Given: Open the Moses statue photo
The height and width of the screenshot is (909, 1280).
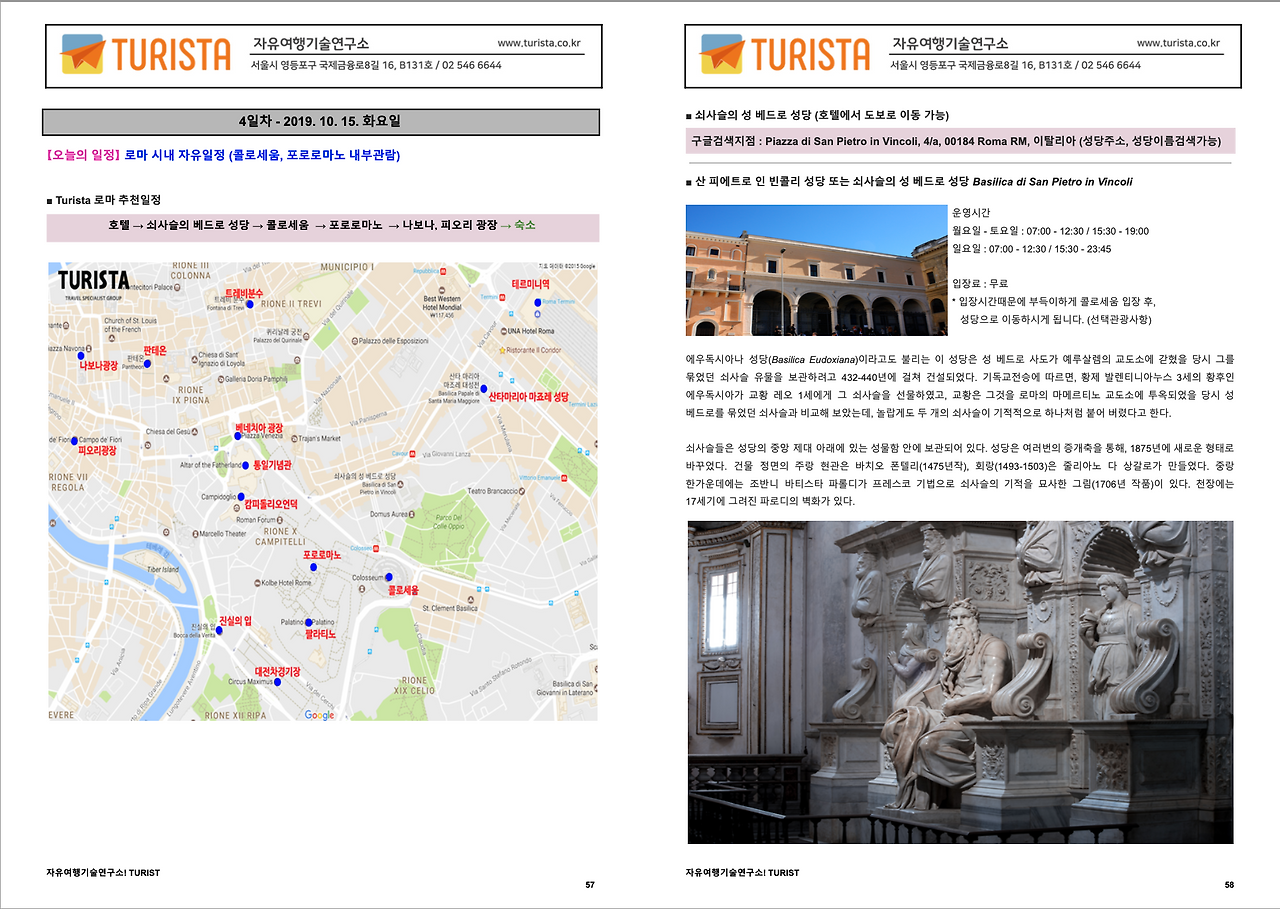Looking at the screenshot, I should pos(961,682).
